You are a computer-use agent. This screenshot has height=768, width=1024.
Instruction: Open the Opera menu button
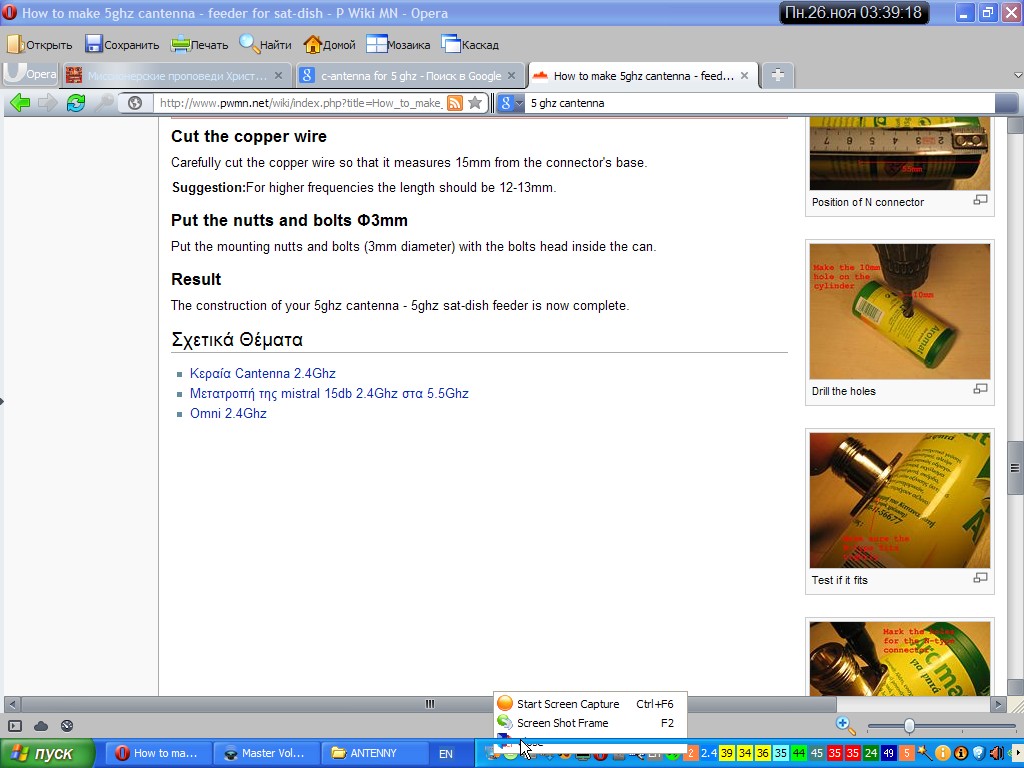[x=30, y=74]
